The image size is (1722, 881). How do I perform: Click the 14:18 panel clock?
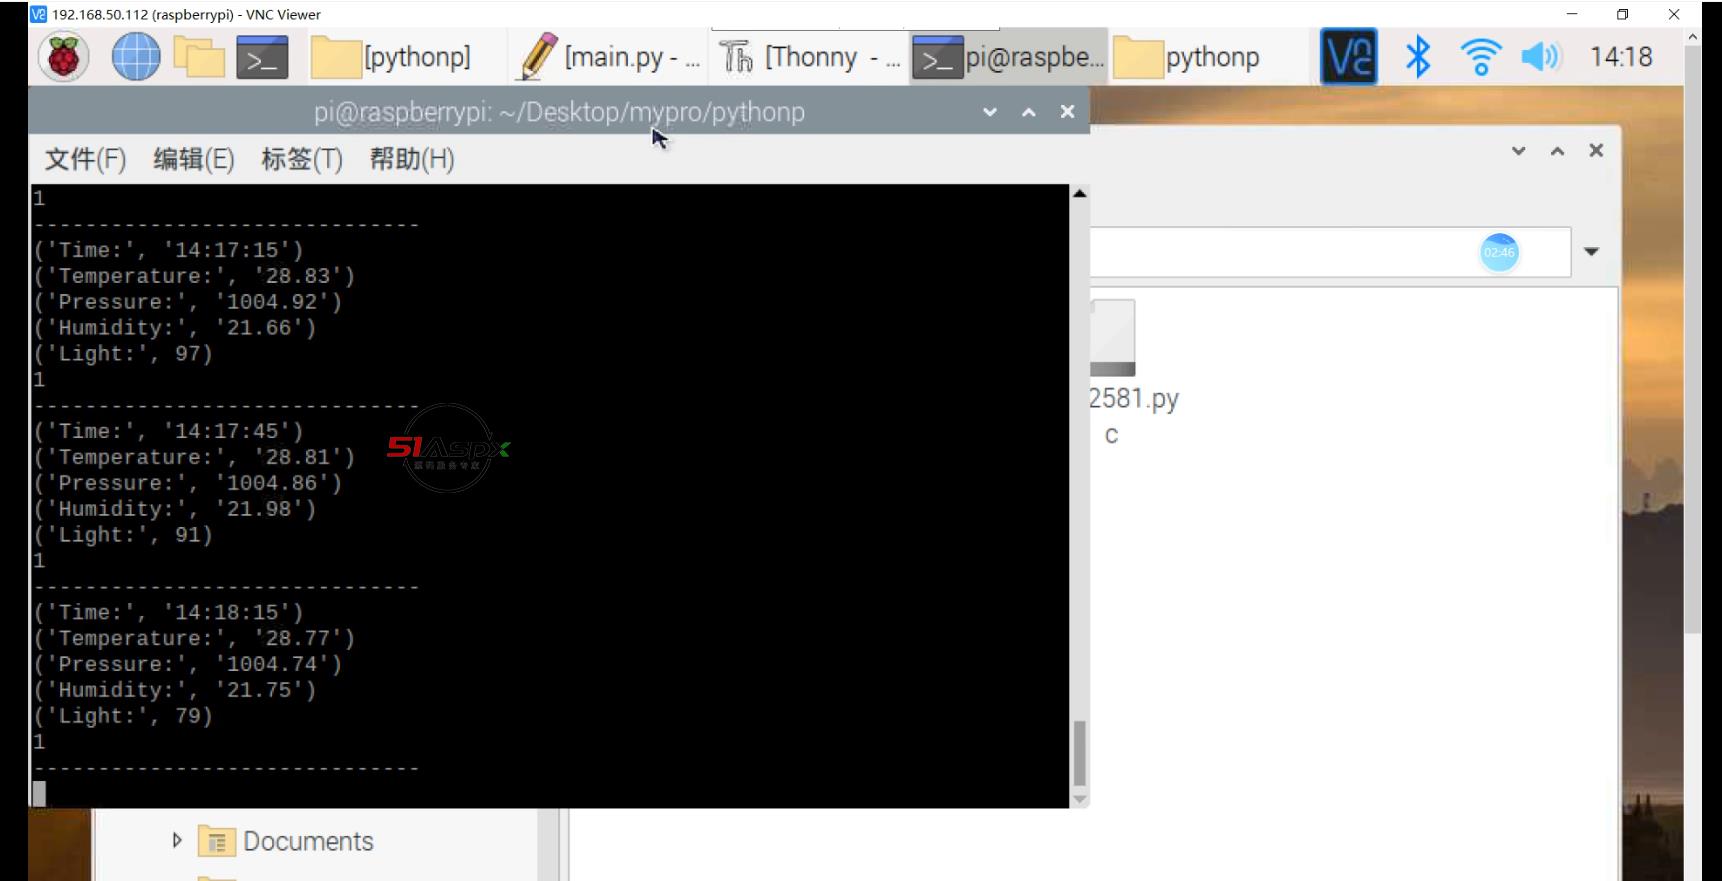pos(1621,57)
